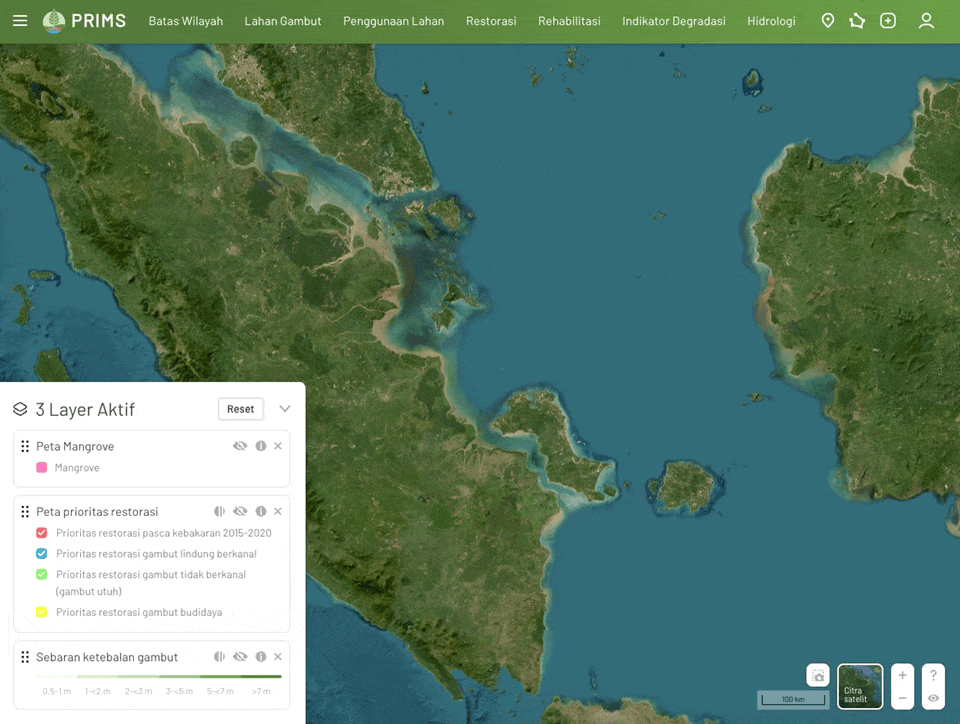
Task: Uncheck Prioritas restorasi gambut budidaya
Action: pyautogui.click(x=42, y=612)
